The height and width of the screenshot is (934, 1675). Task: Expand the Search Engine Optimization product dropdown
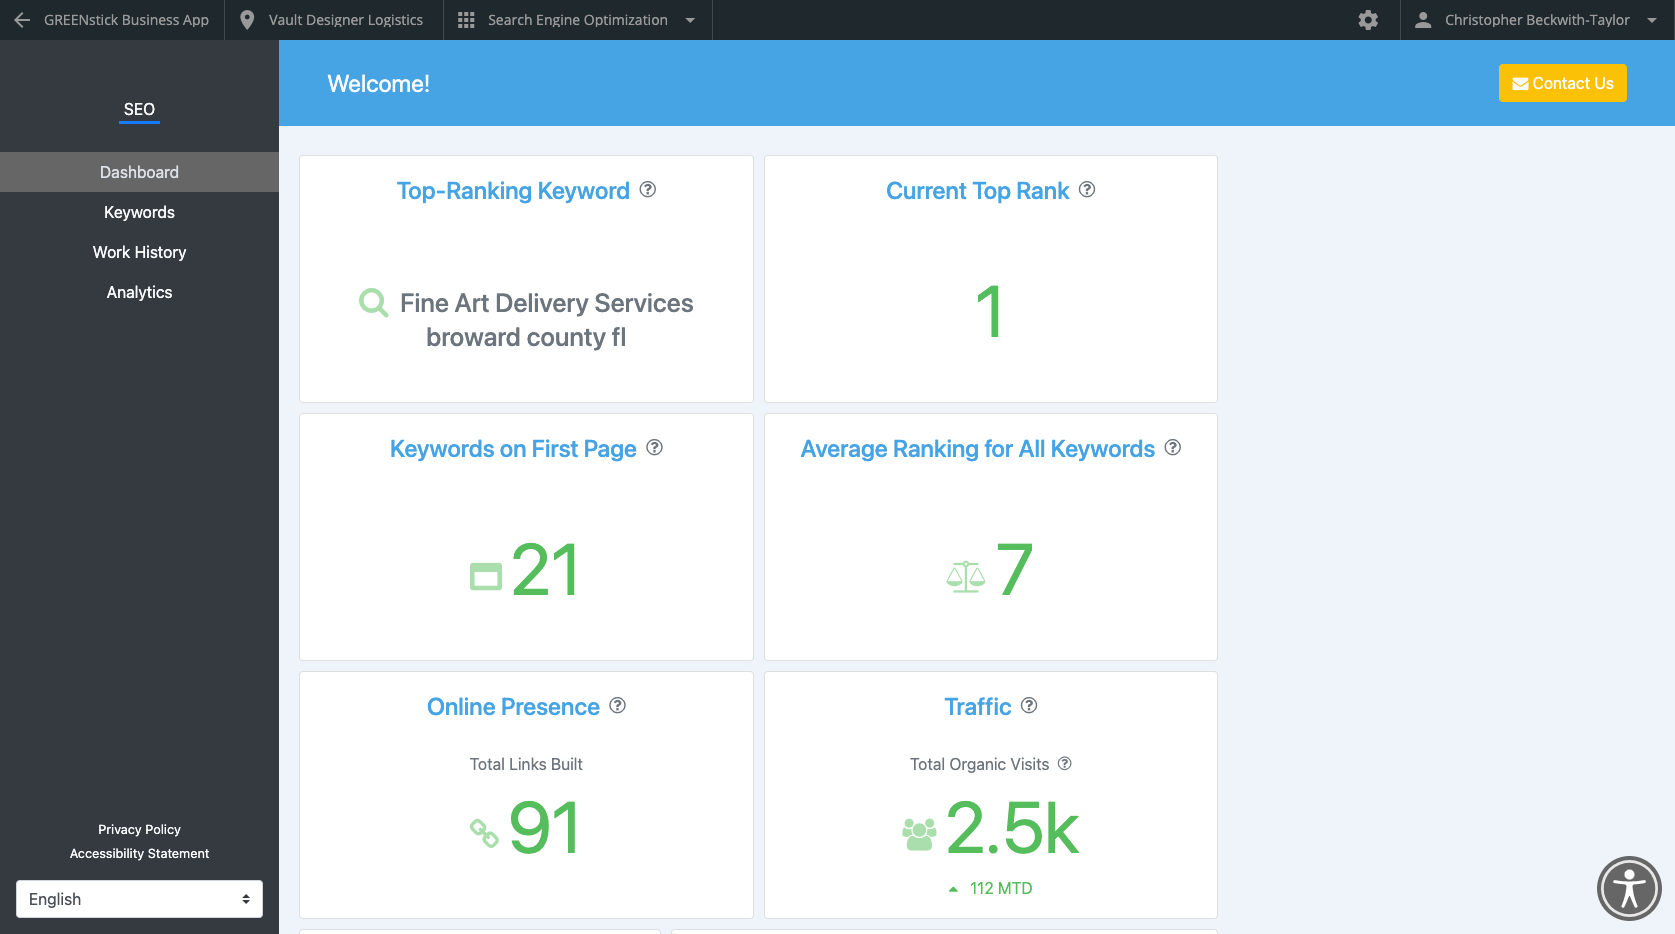click(691, 19)
